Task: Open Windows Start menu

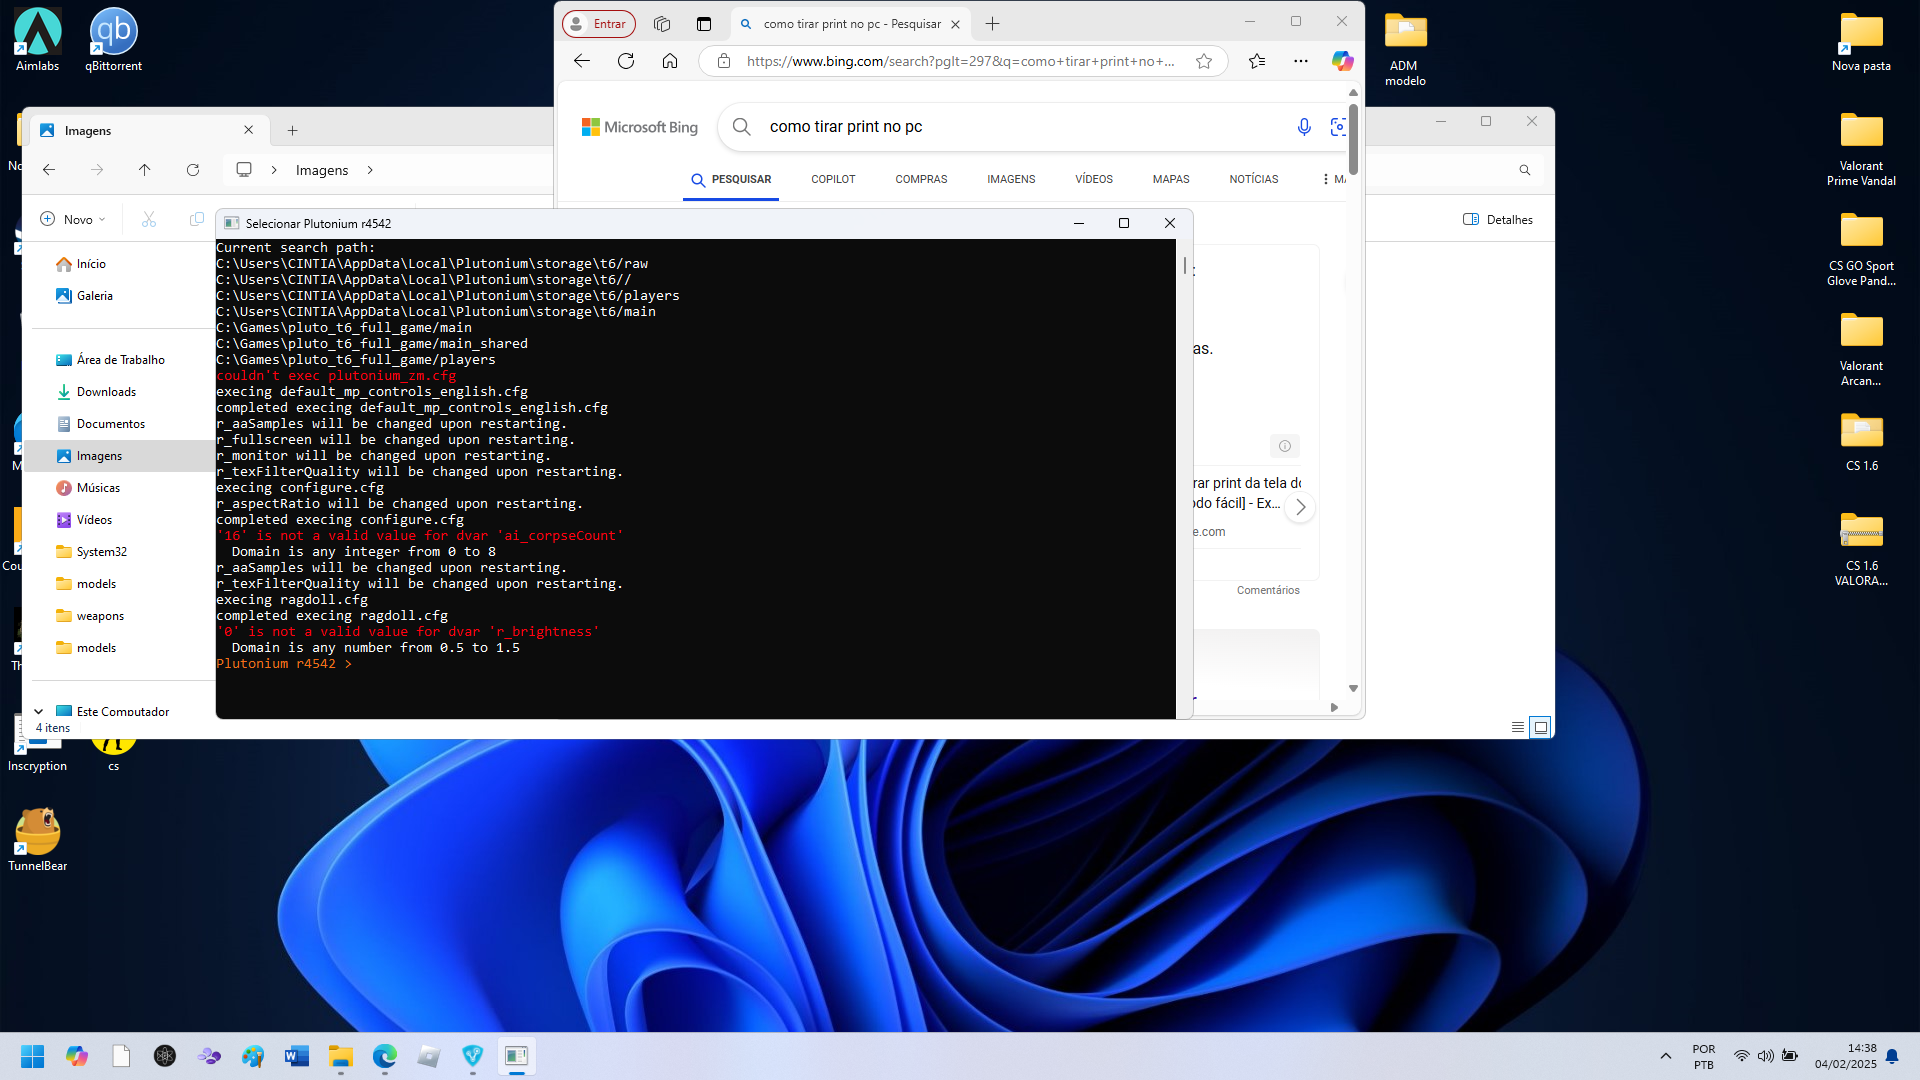Action: point(32,1056)
